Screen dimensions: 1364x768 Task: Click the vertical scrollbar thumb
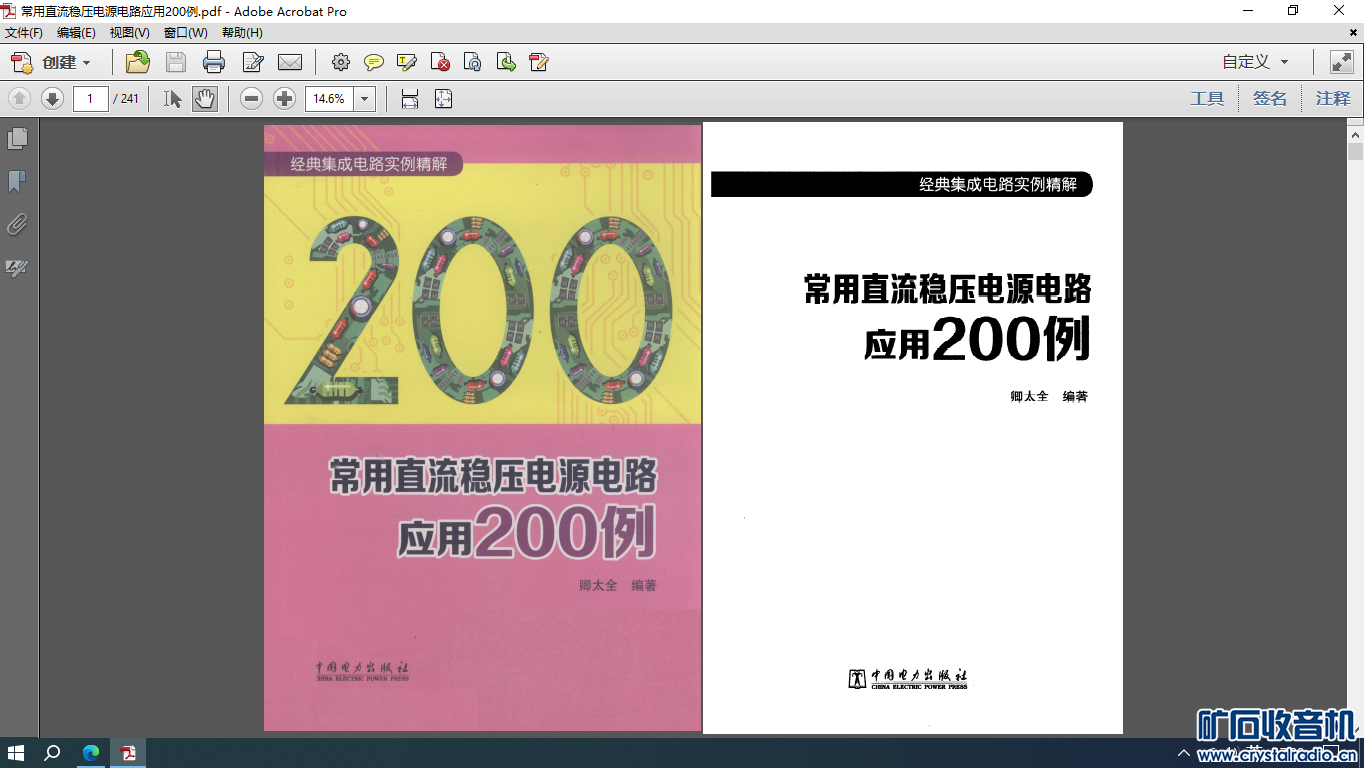click(1355, 152)
